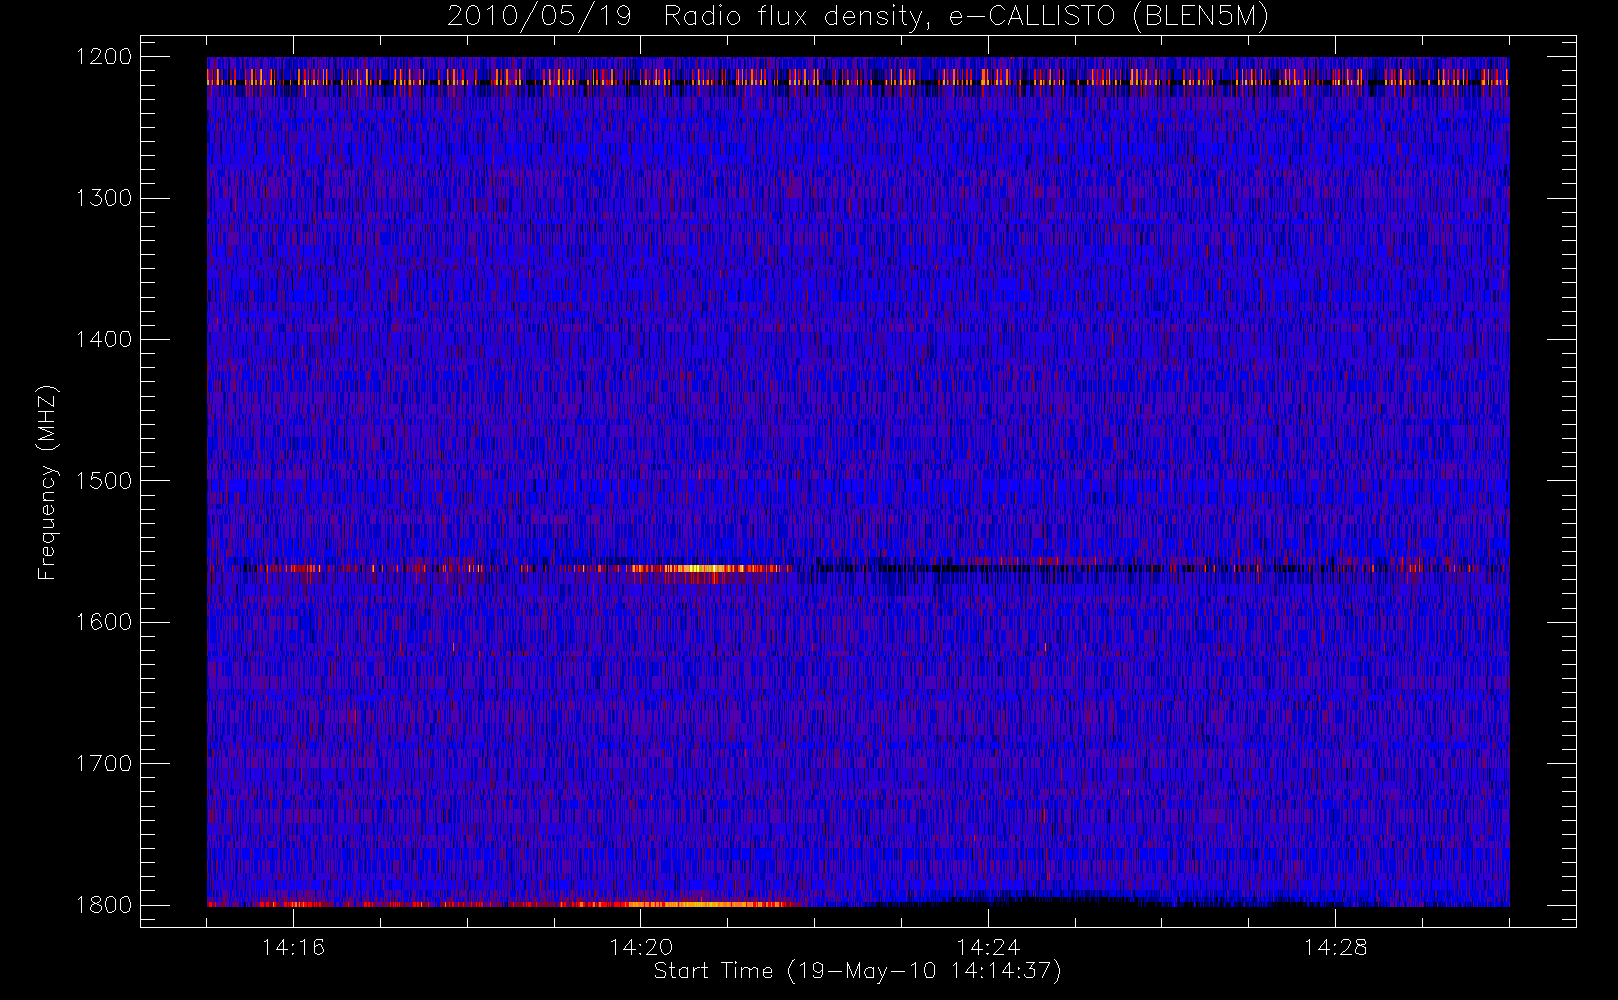Select the 1500 frequency tick label
Viewport: 1618px width, 1000px height.
pos(105,481)
